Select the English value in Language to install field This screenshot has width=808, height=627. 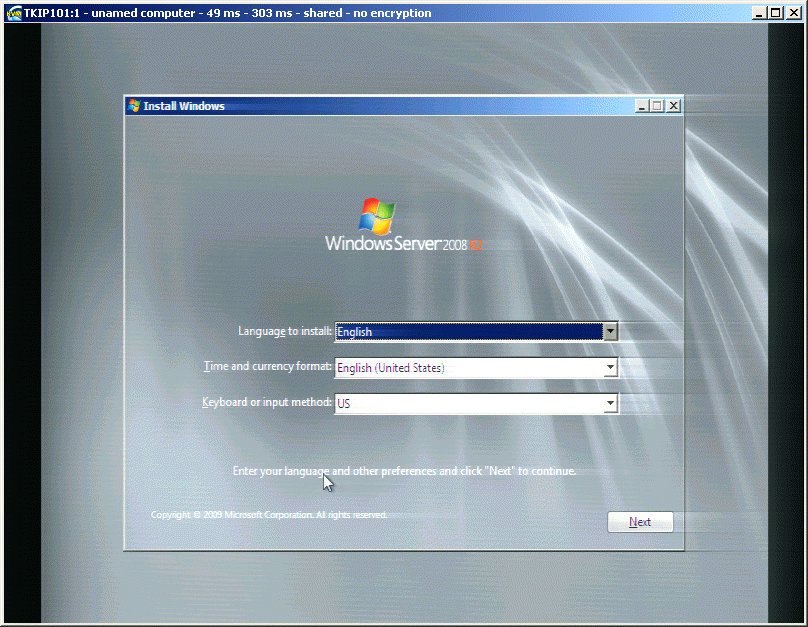click(x=469, y=331)
